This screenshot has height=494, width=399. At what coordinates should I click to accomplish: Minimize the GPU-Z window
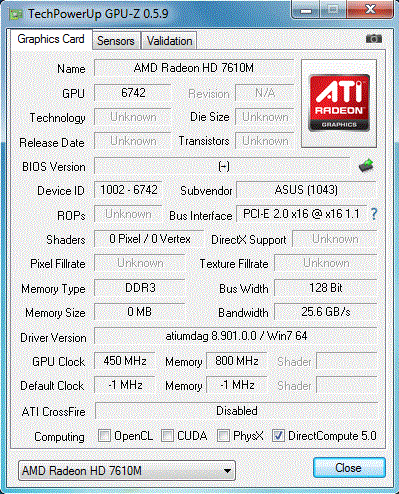click(306, 10)
